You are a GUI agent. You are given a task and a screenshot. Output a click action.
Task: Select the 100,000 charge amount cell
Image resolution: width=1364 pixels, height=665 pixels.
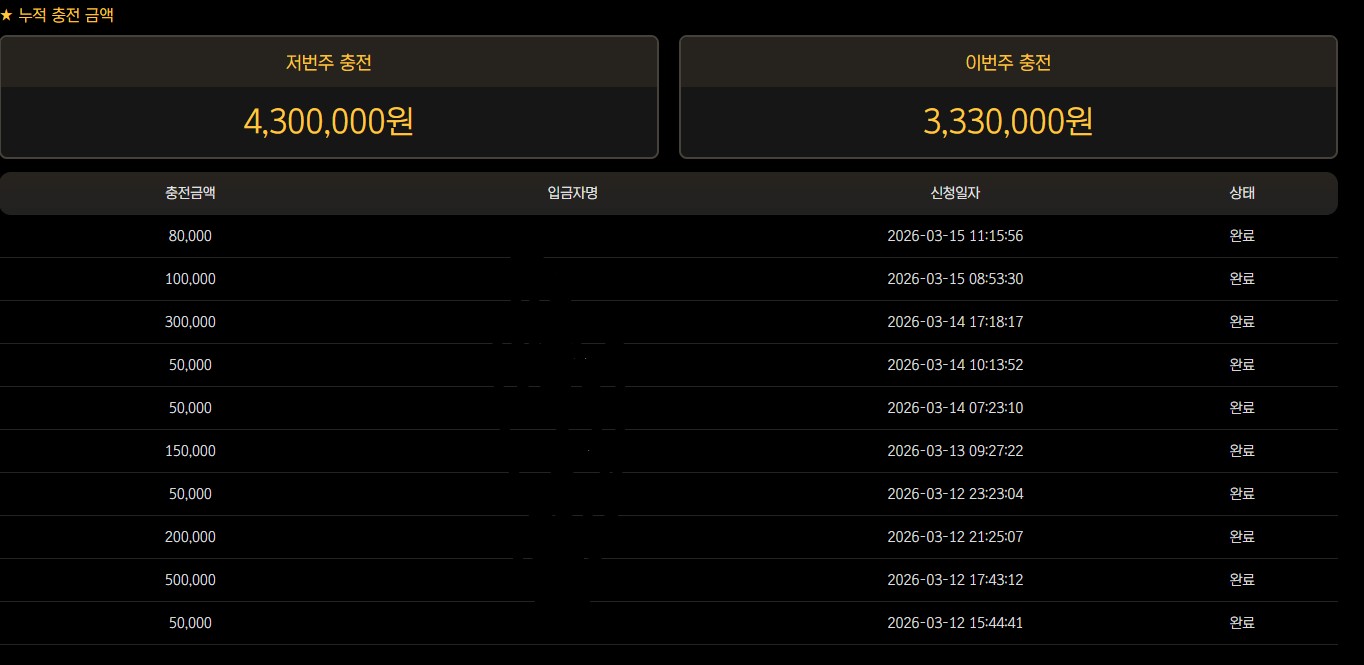[190, 279]
